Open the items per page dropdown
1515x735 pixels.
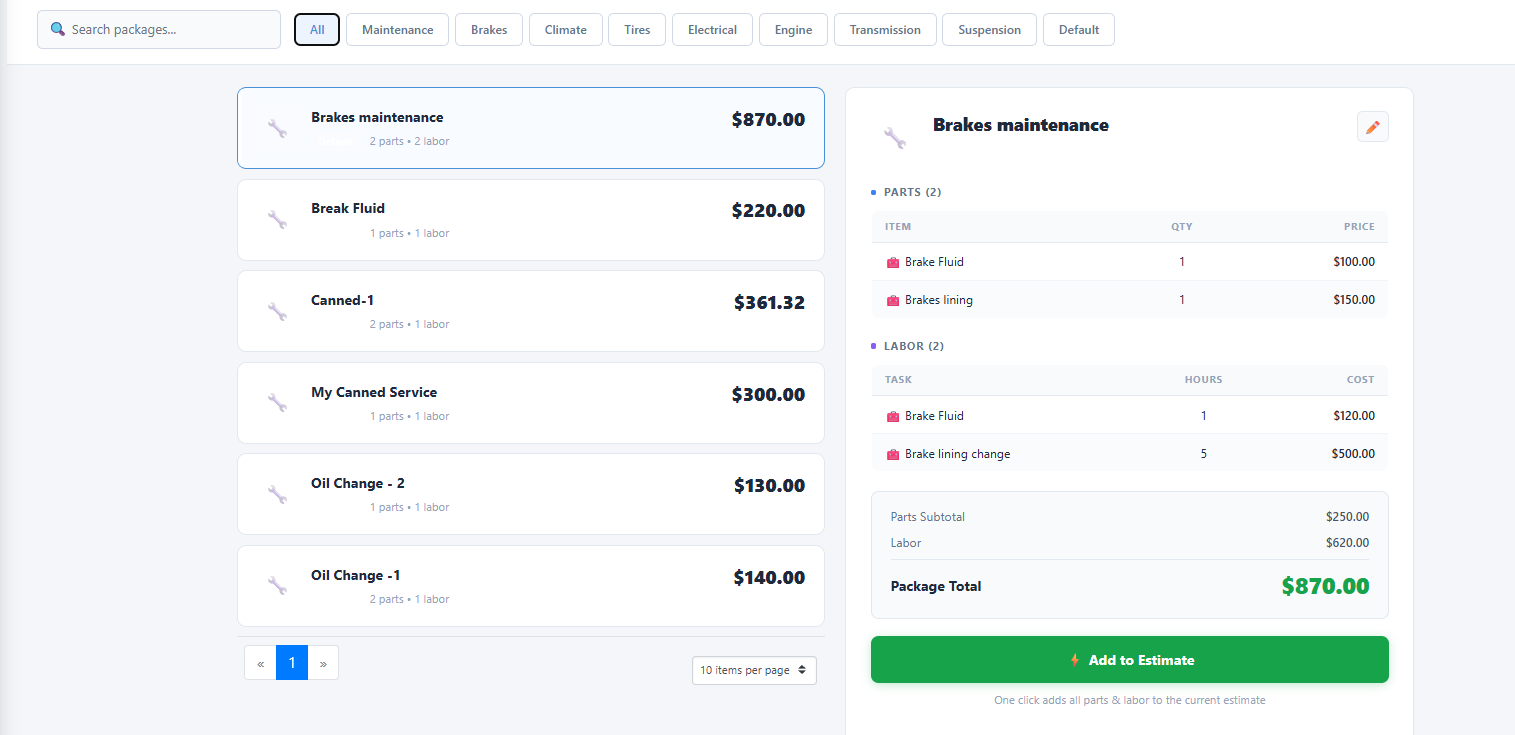[754, 670]
